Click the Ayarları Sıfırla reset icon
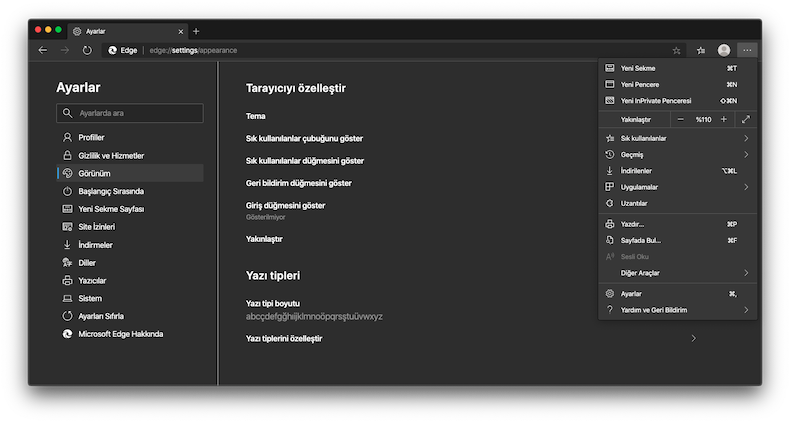Screen dimensions: 790x423 [67, 316]
